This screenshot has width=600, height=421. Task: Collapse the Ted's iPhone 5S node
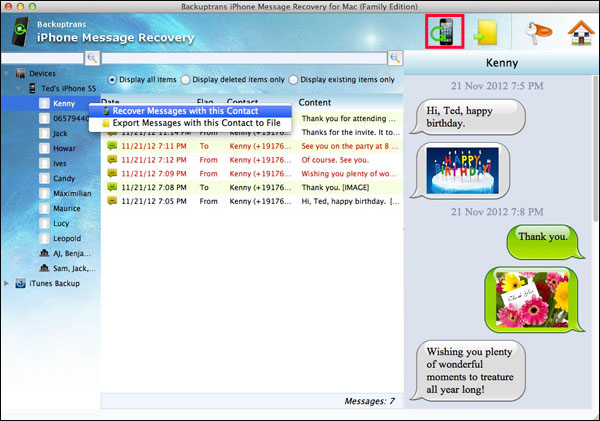[18, 88]
